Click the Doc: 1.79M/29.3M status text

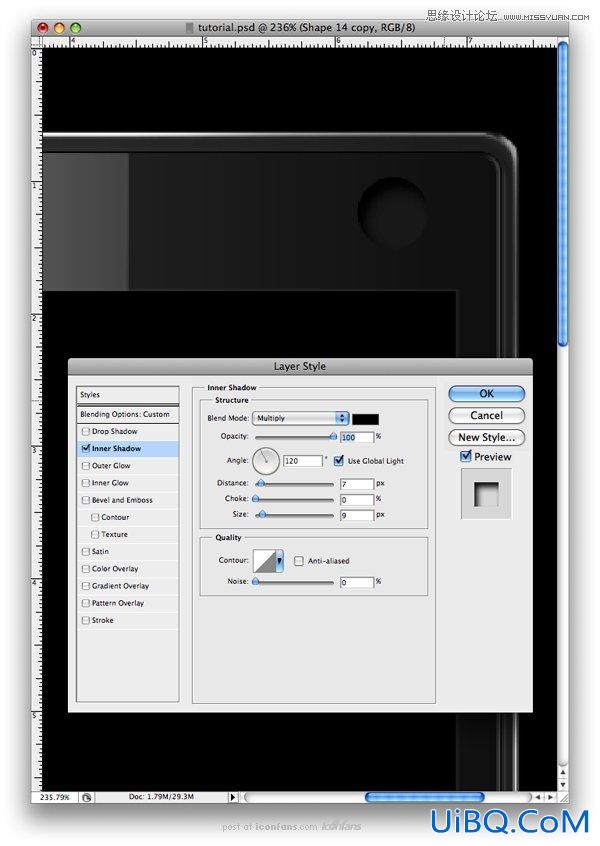161,796
